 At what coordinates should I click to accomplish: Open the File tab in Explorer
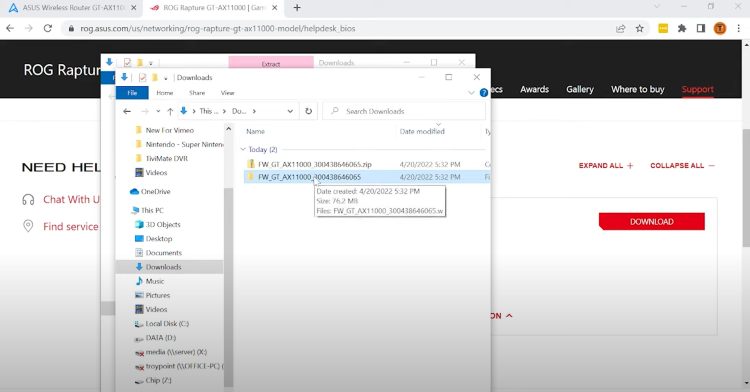[x=132, y=93]
